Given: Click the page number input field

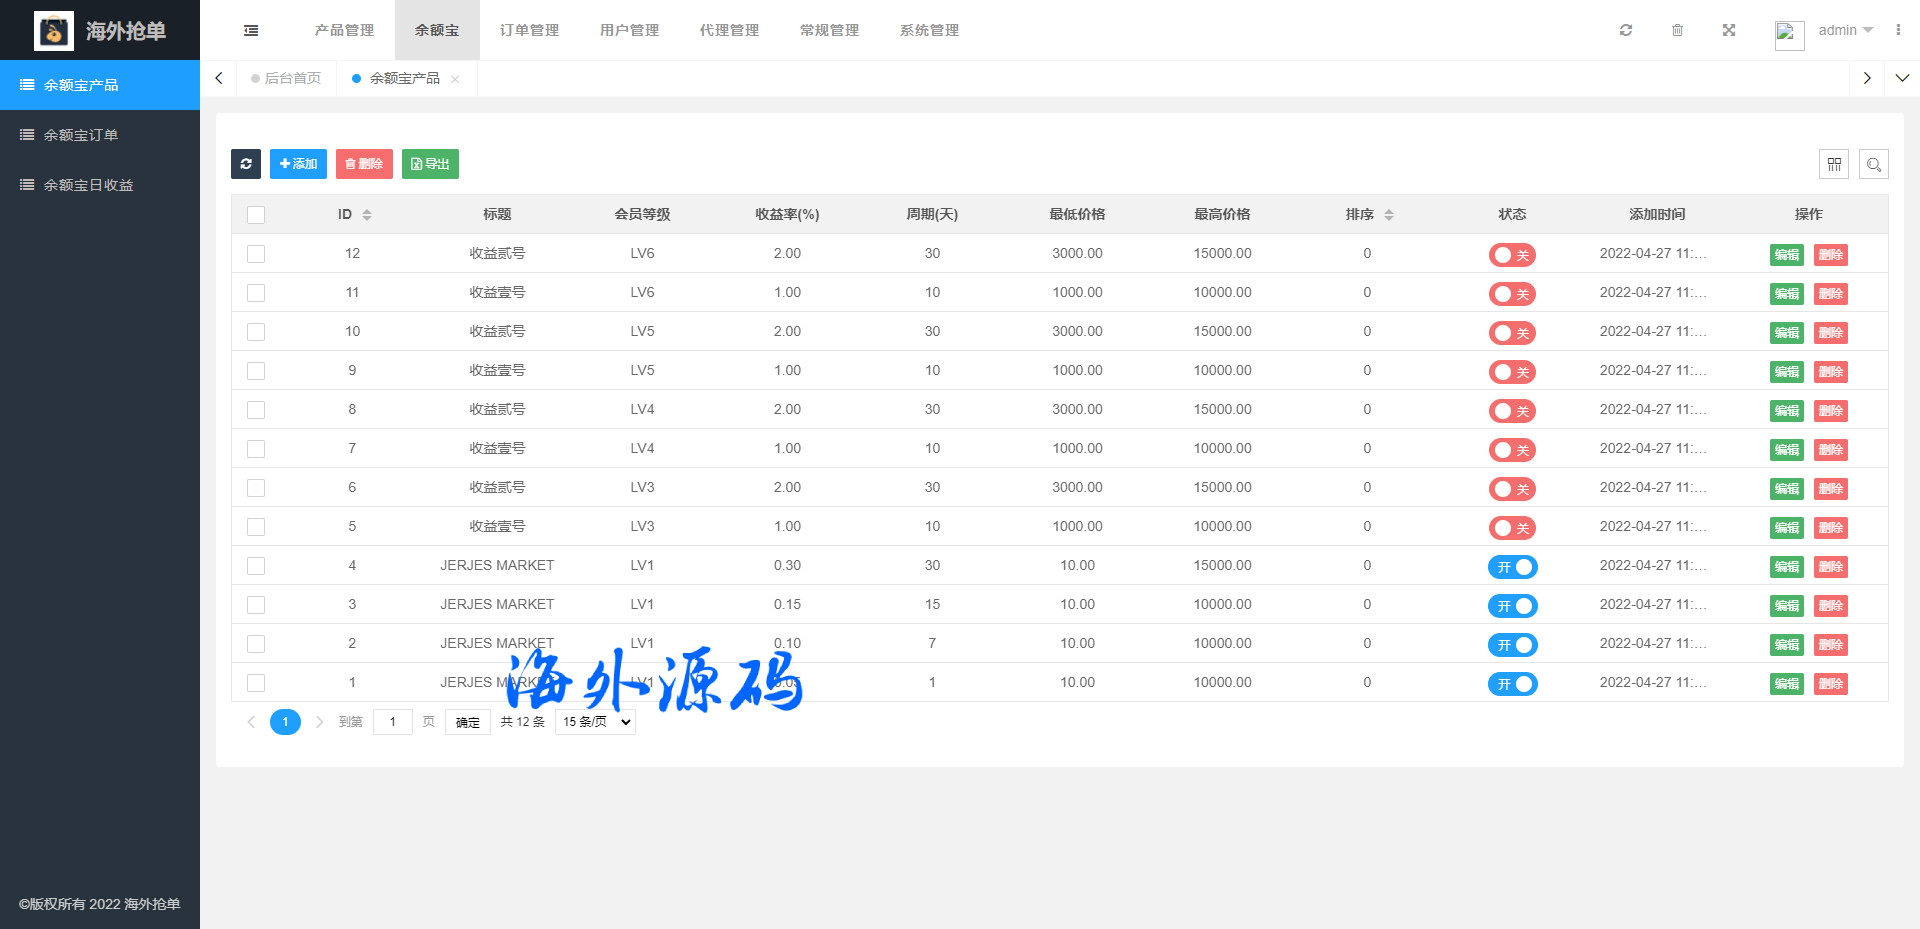Looking at the screenshot, I should click(x=392, y=722).
